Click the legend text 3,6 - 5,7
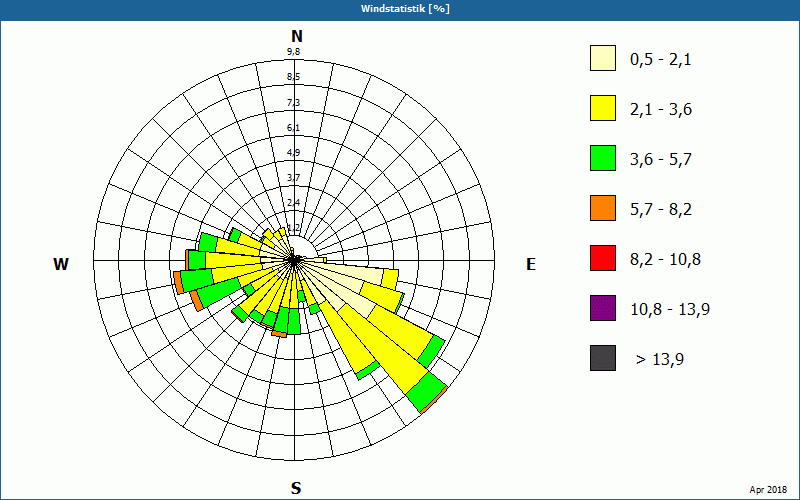This screenshot has height=500, width=800. click(x=661, y=160)
